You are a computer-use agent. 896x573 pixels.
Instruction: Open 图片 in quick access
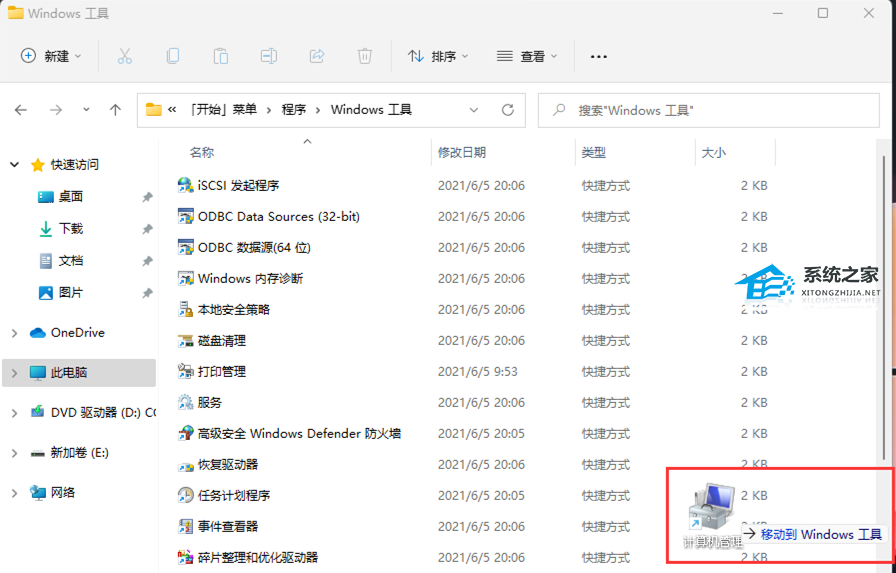pyautogui.click(x=70, y=292)
